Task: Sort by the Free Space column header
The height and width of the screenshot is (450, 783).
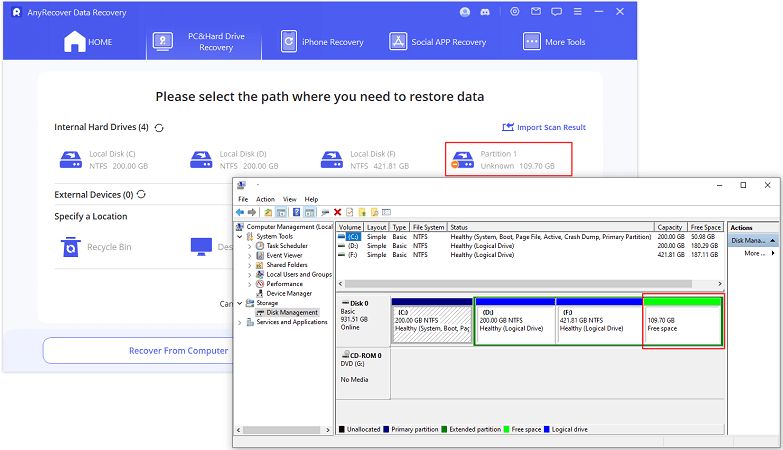Action: [706, 227]
